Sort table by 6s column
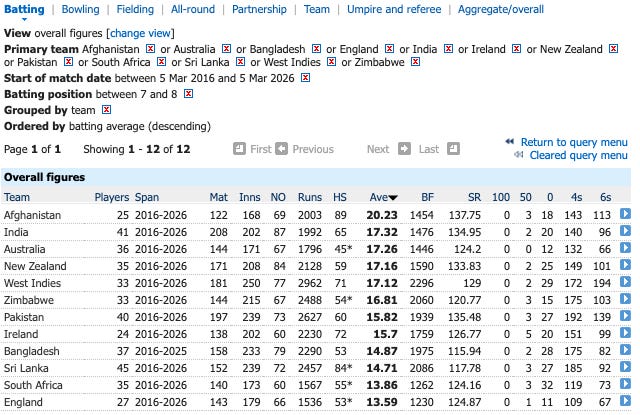Image resolution: width=640 pixels, height=415 pixels. [x=606, y=197]
